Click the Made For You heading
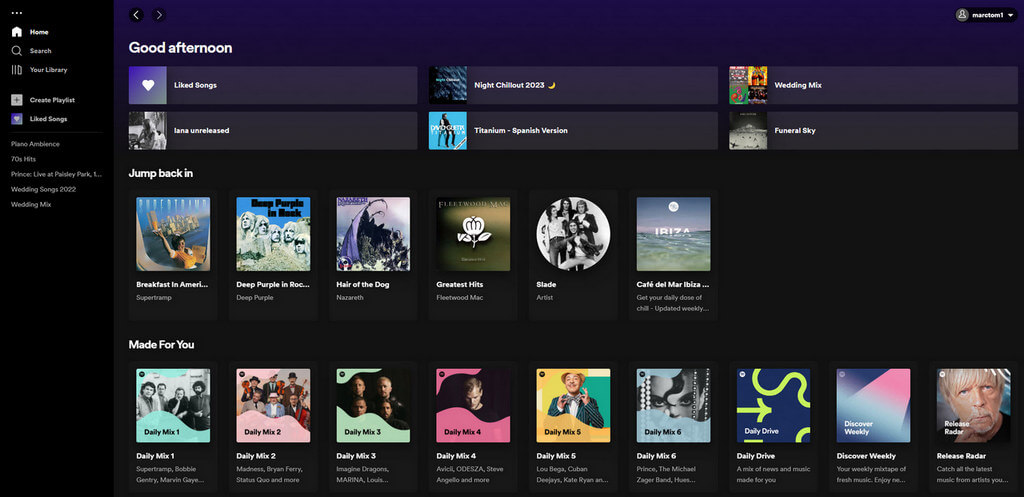The image size is (1024, 497). pyautogui.click(x=161, y=345)
